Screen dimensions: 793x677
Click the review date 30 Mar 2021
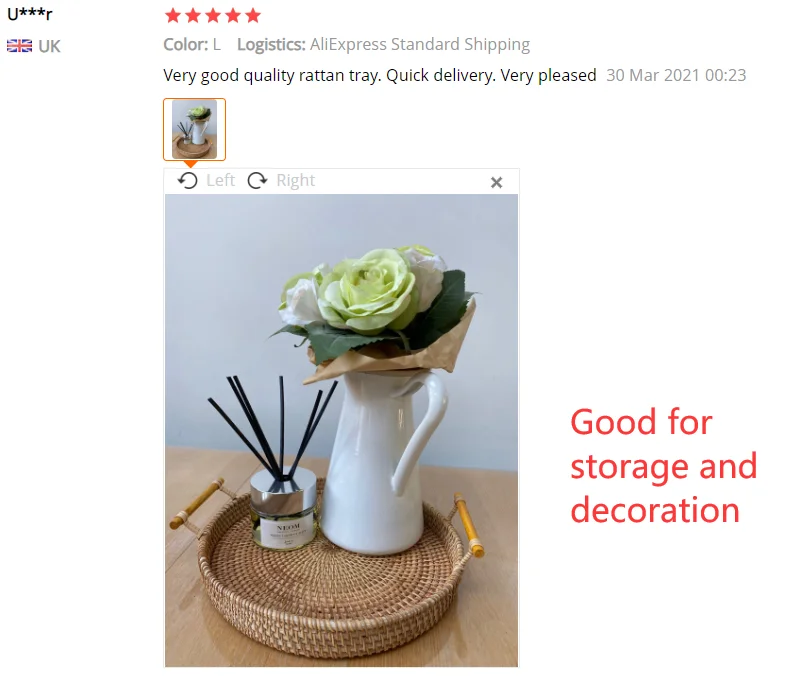click(676, 75)
